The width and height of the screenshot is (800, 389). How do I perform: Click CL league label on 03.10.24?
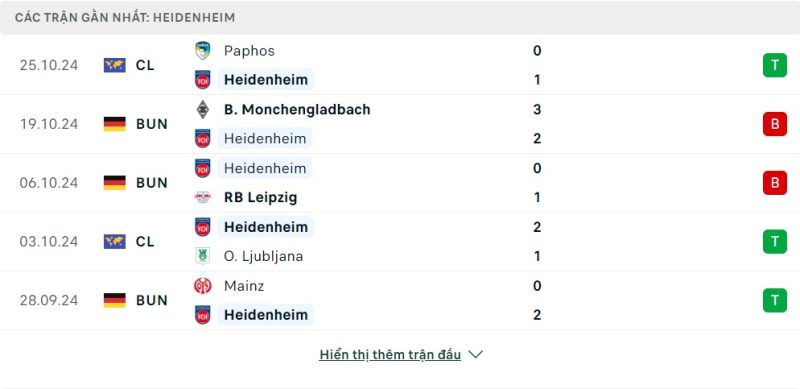[145, 241]
